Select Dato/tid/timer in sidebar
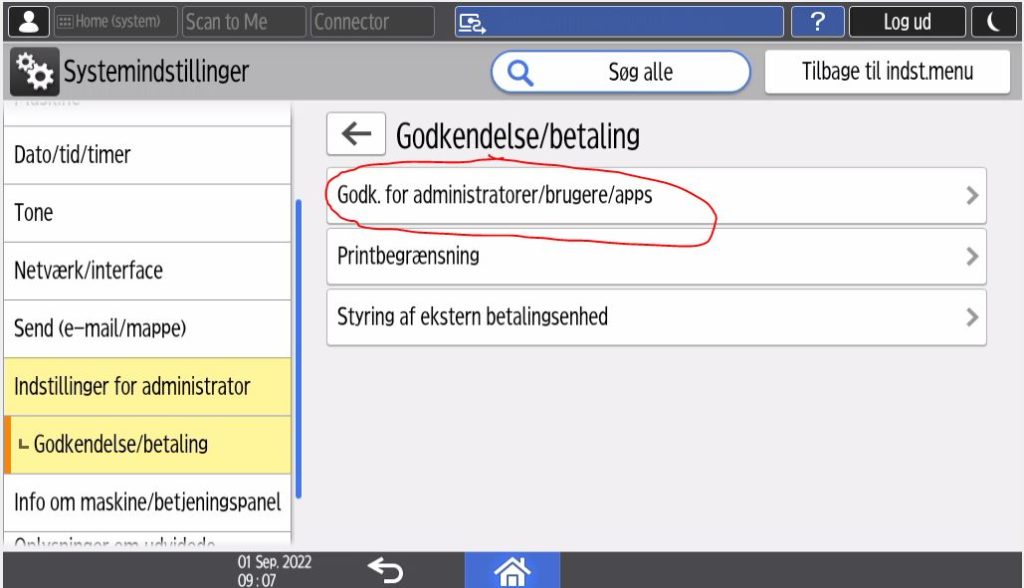Viewport: 1024px width, 588px height. tap(147, 155)
